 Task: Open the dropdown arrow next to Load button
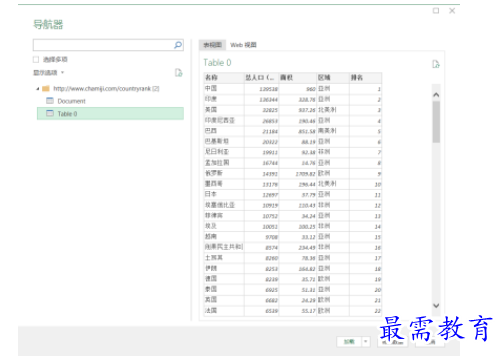[x=366, y=342]
